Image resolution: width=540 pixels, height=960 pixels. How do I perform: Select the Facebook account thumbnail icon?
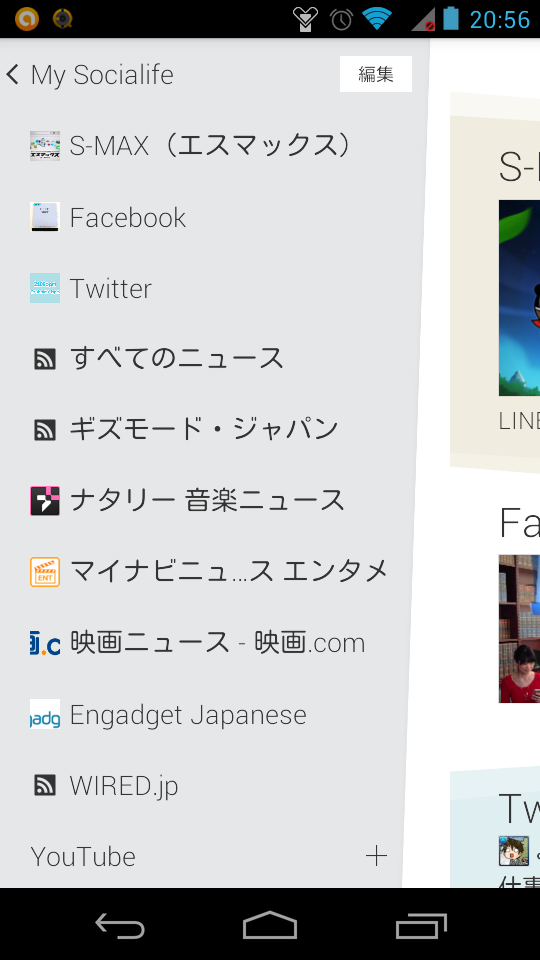[x=45, y=217]
